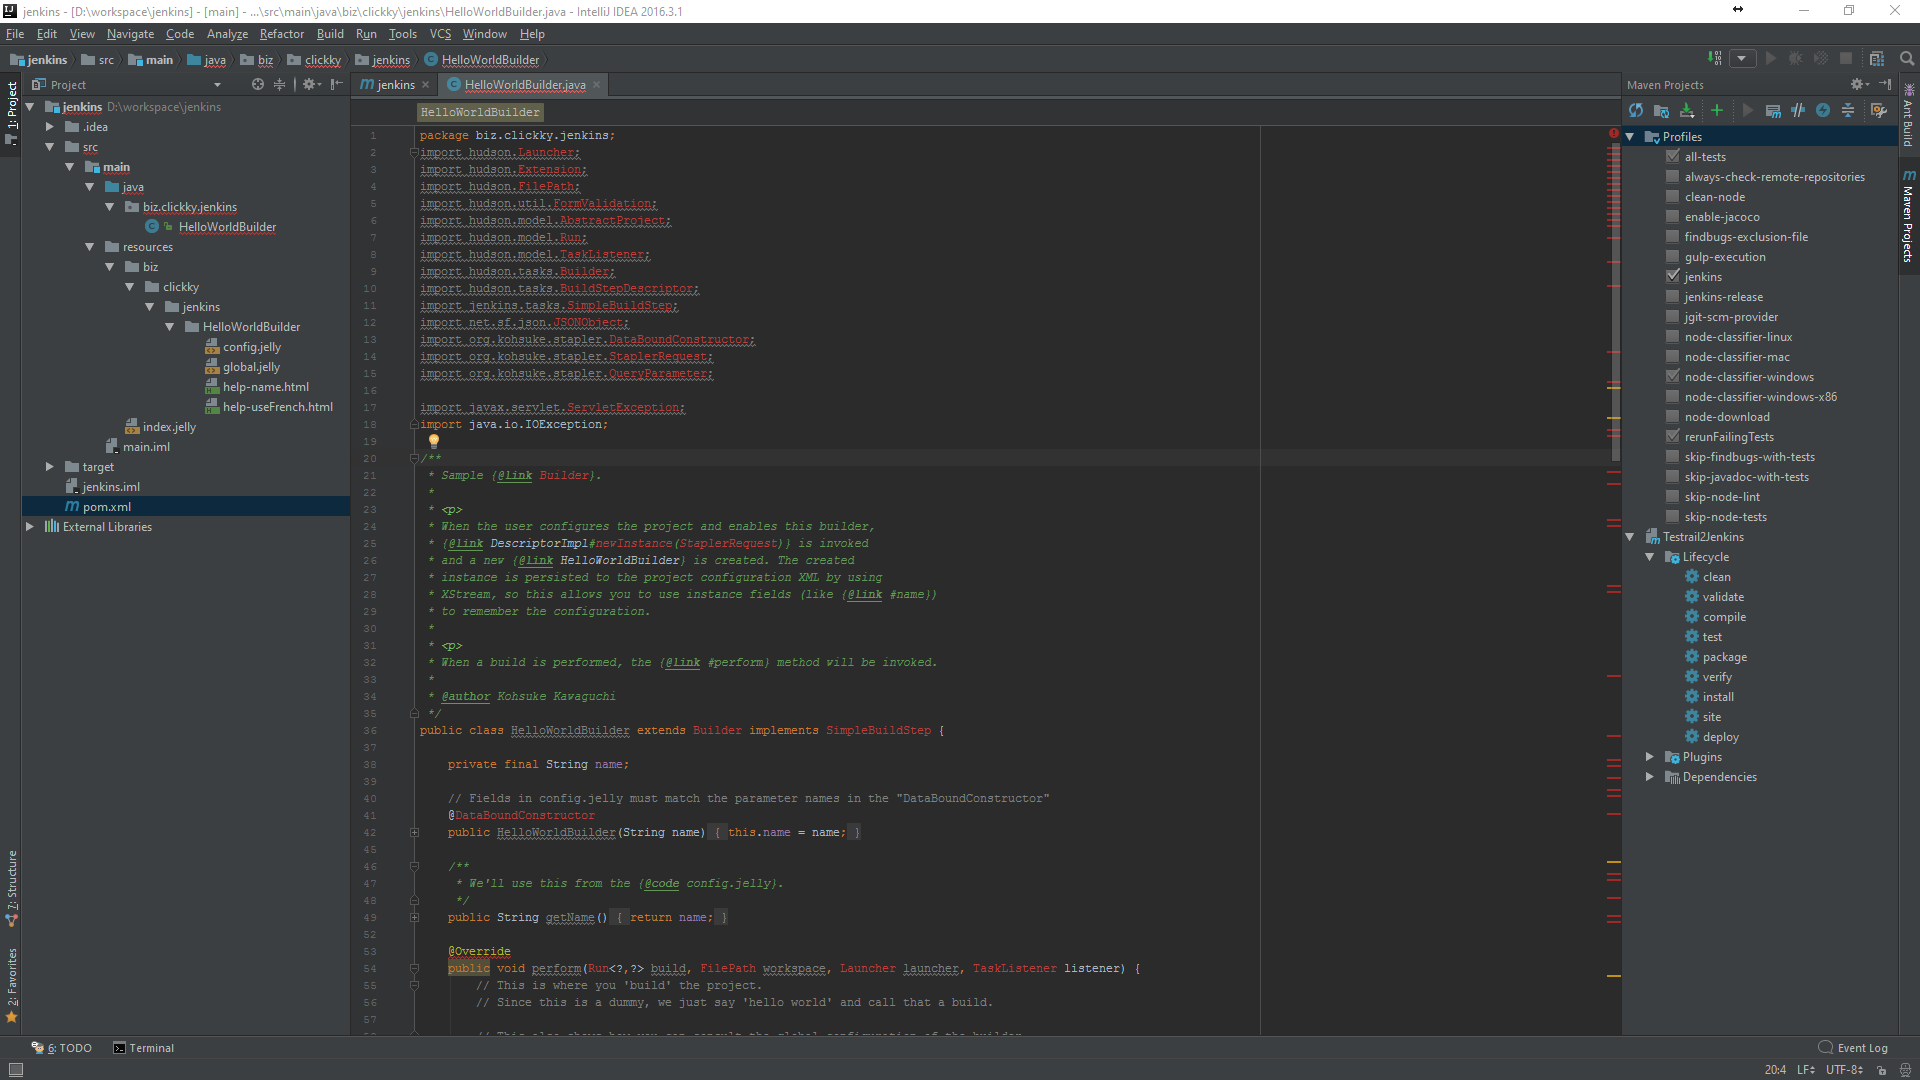This screenshot has width=1920, height=1080.
Task: Open run configuration dropdown
Action: (x=1742, y=59)
